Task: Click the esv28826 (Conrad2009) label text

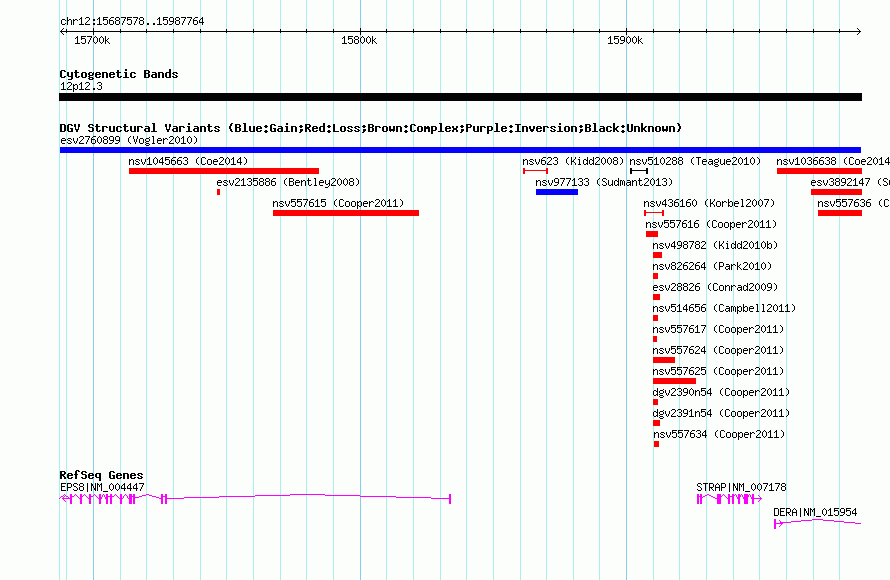Action: 715,287
